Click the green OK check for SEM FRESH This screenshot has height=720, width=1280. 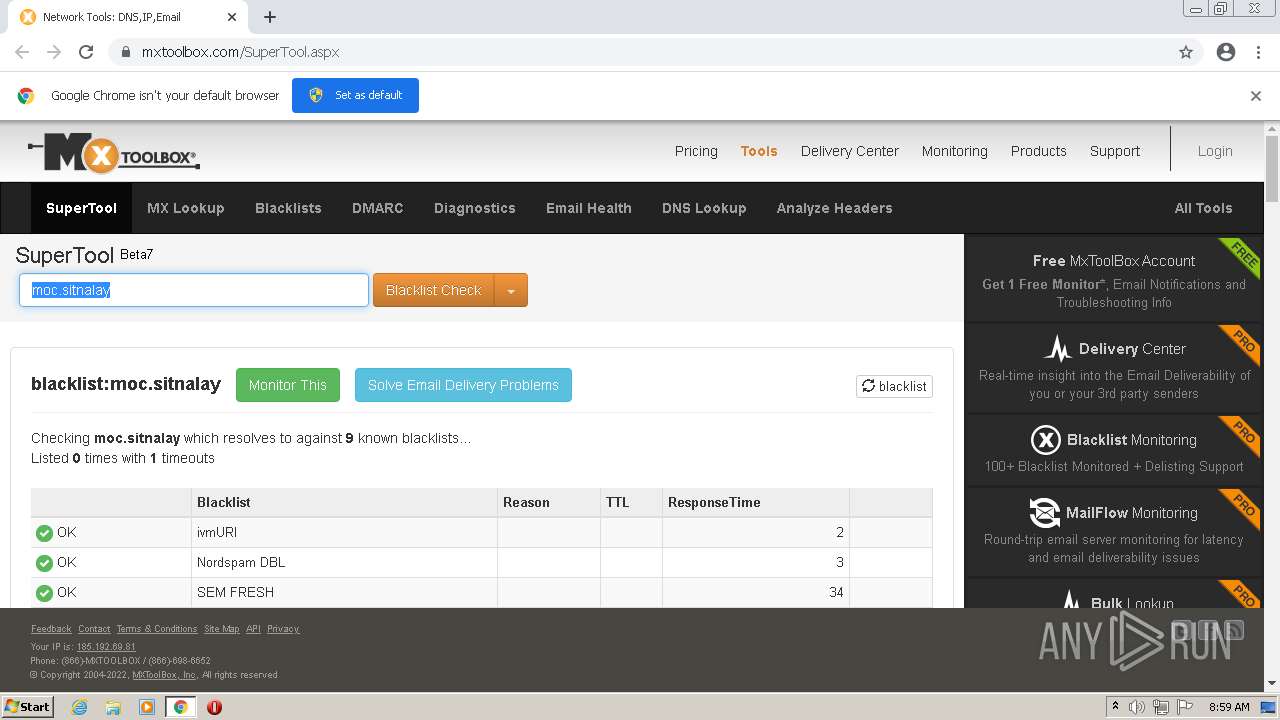click(44, 593)
